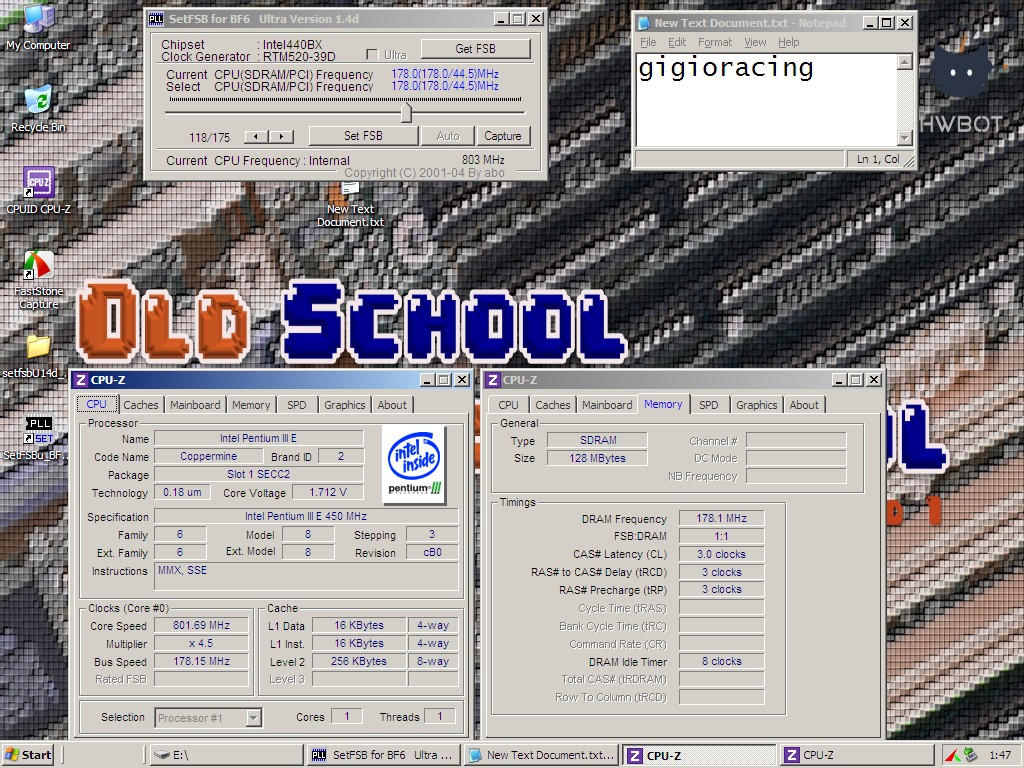1024x768 pixels.
Task: Minimize the SetFSB window
Action: point(500,19)
